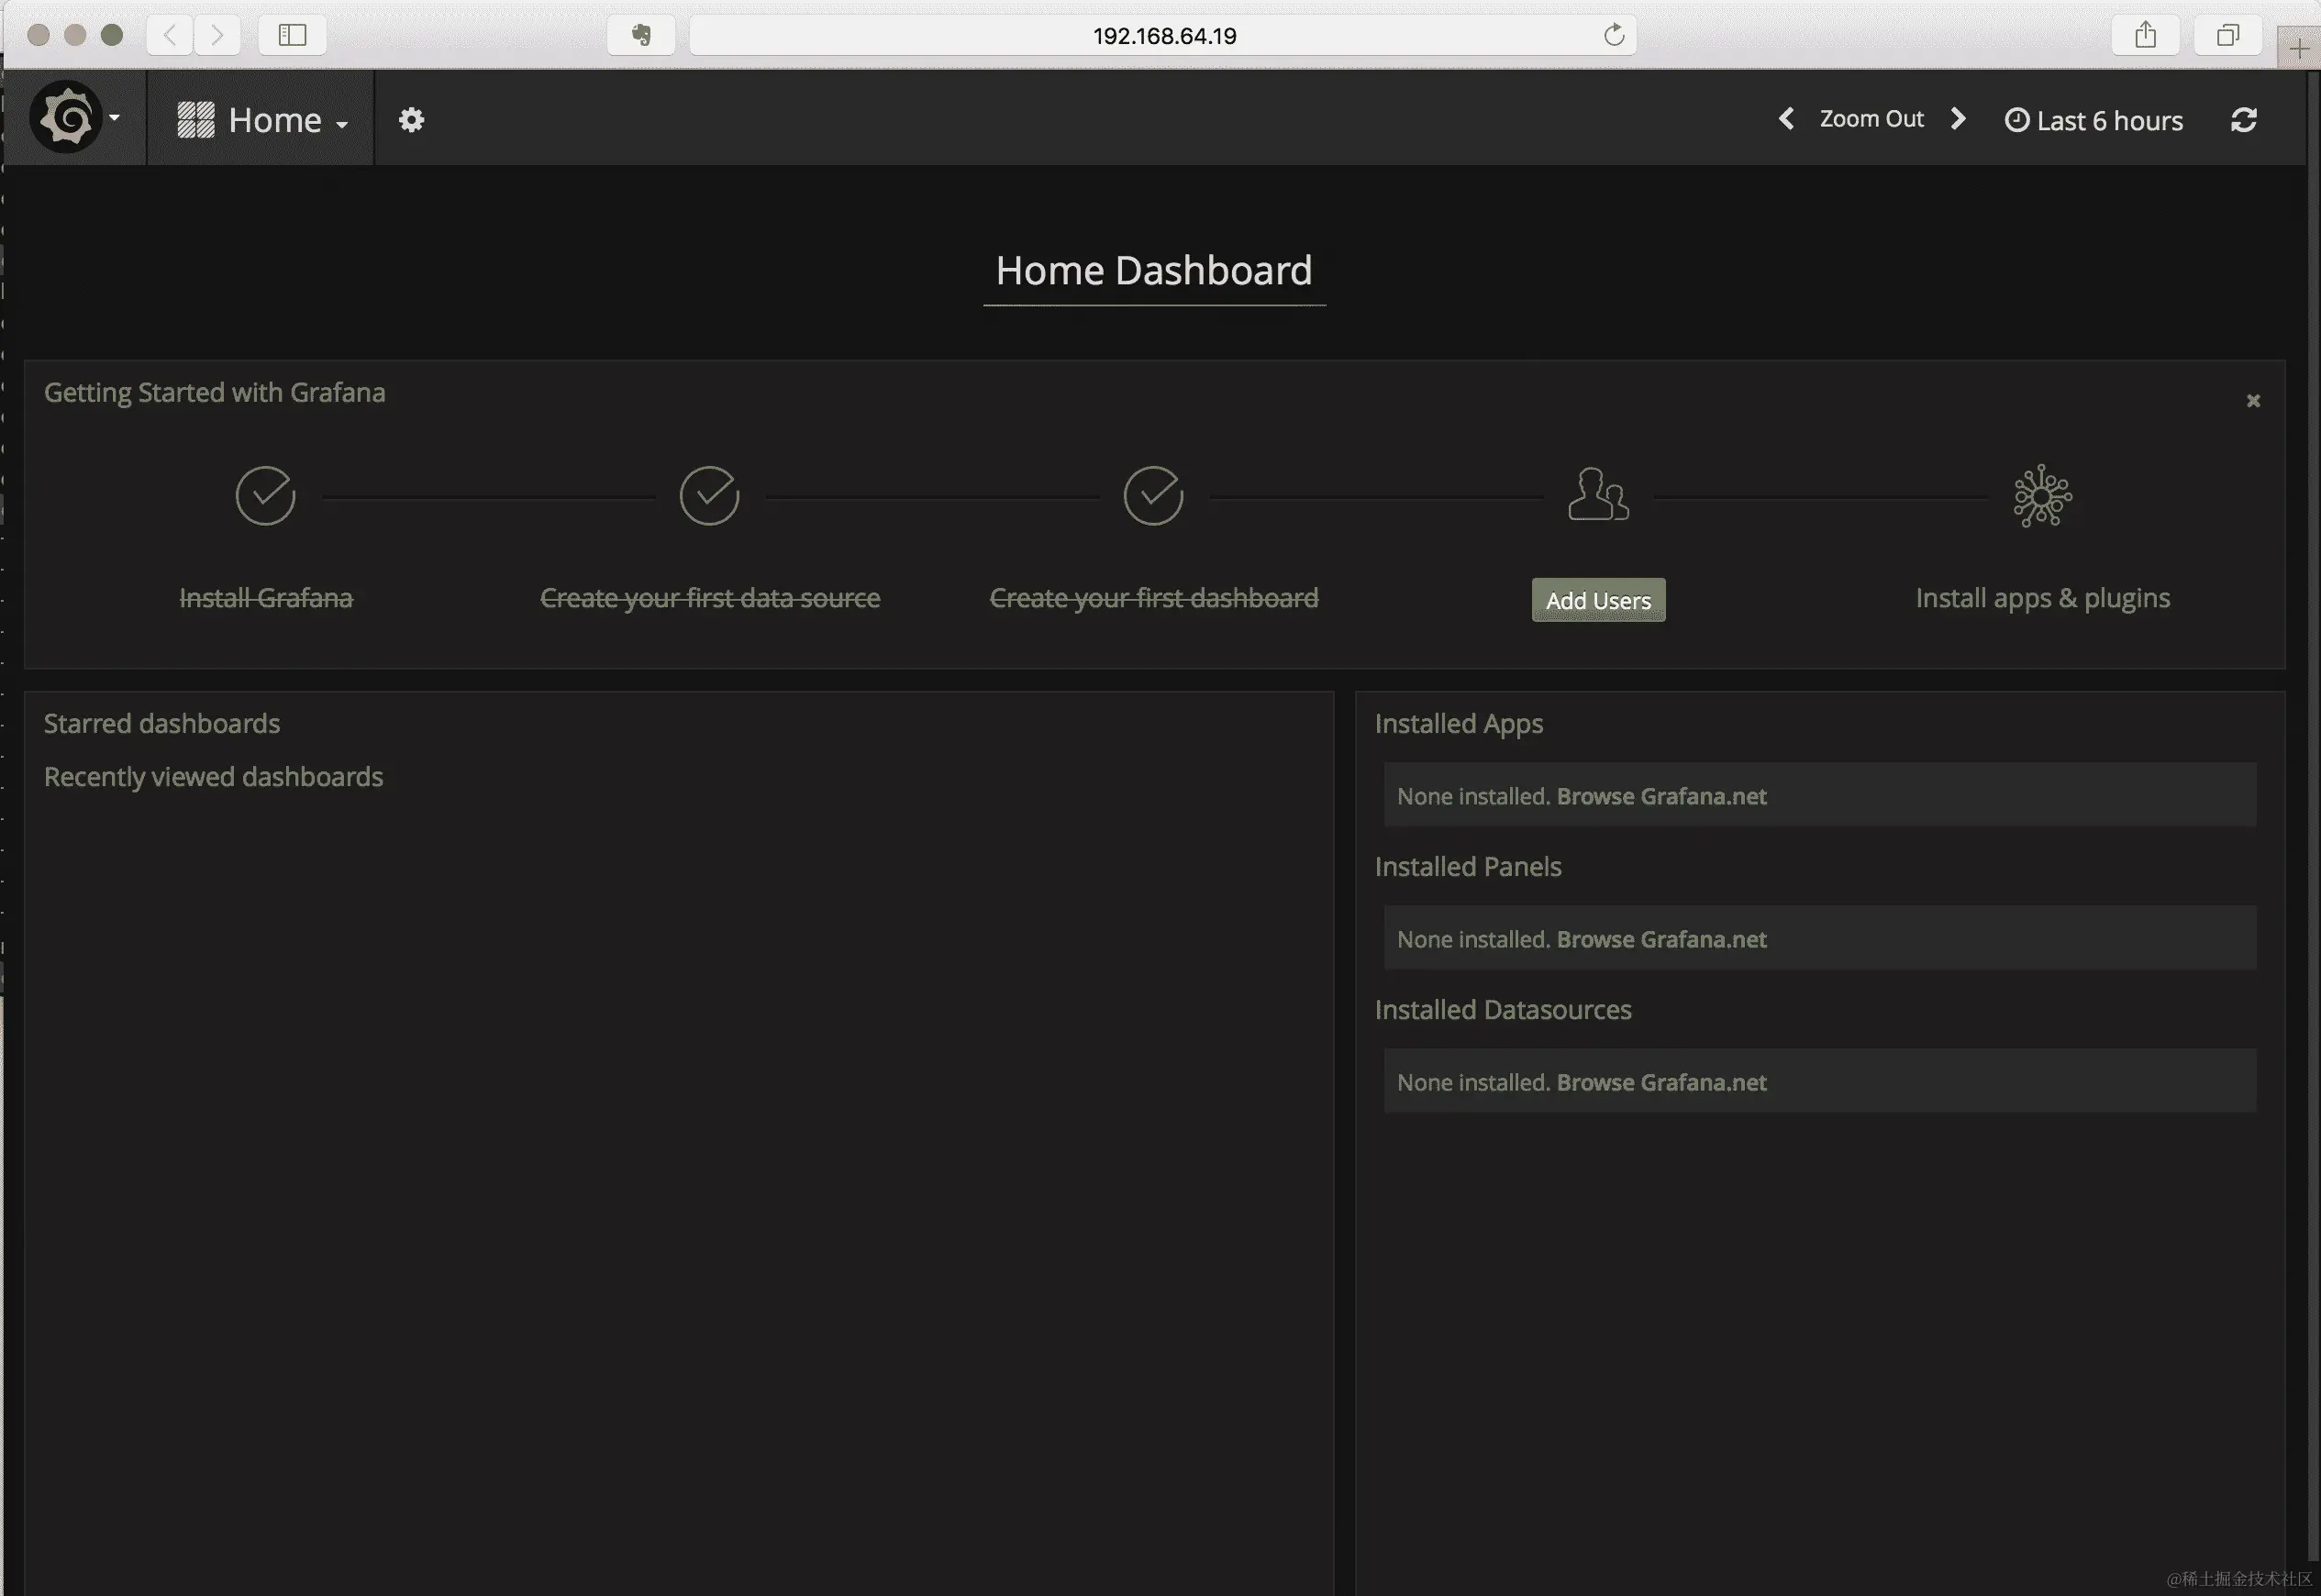The image size is (2321, 1596).
Task: Click the Add Users people icon
Action: (1597, 495)
